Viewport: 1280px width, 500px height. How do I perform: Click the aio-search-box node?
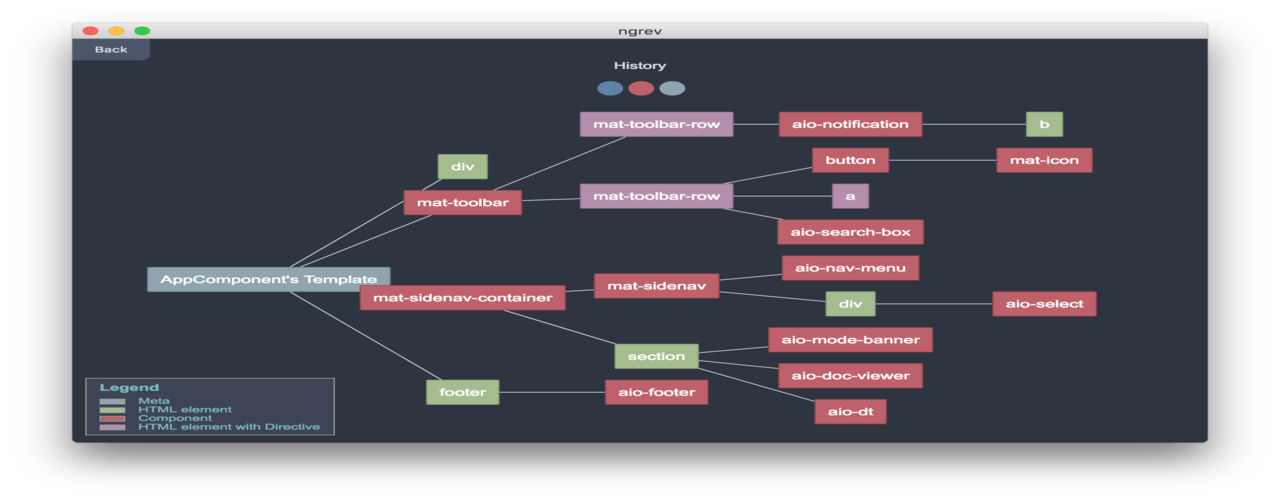pyautogui.click(x=850, y=232)
